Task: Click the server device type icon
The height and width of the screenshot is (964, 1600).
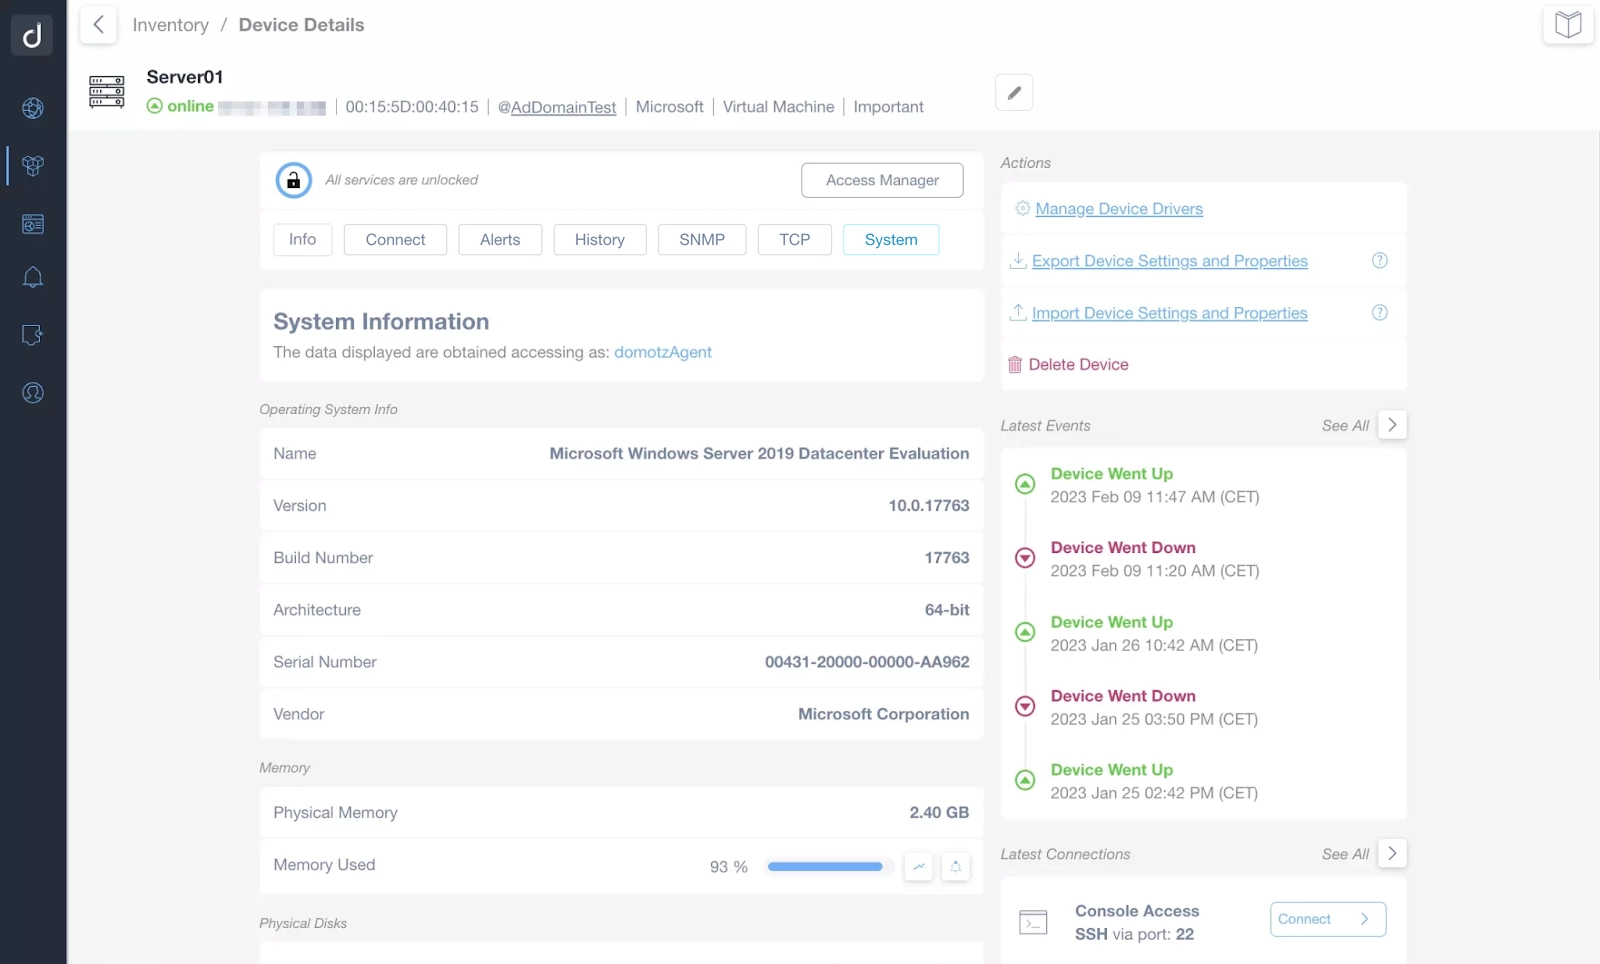Action: pos(107,92)
